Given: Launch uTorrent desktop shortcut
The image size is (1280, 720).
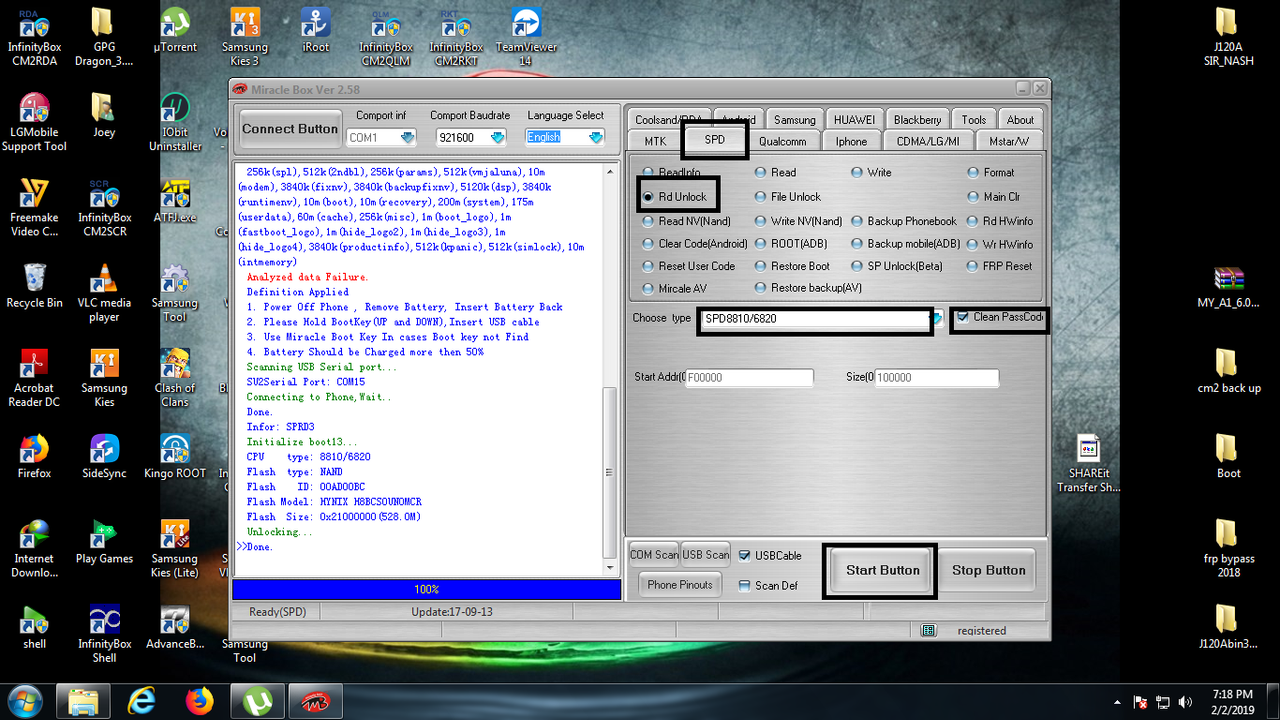Looking at the screenshot, I should [x=175, y=30].
